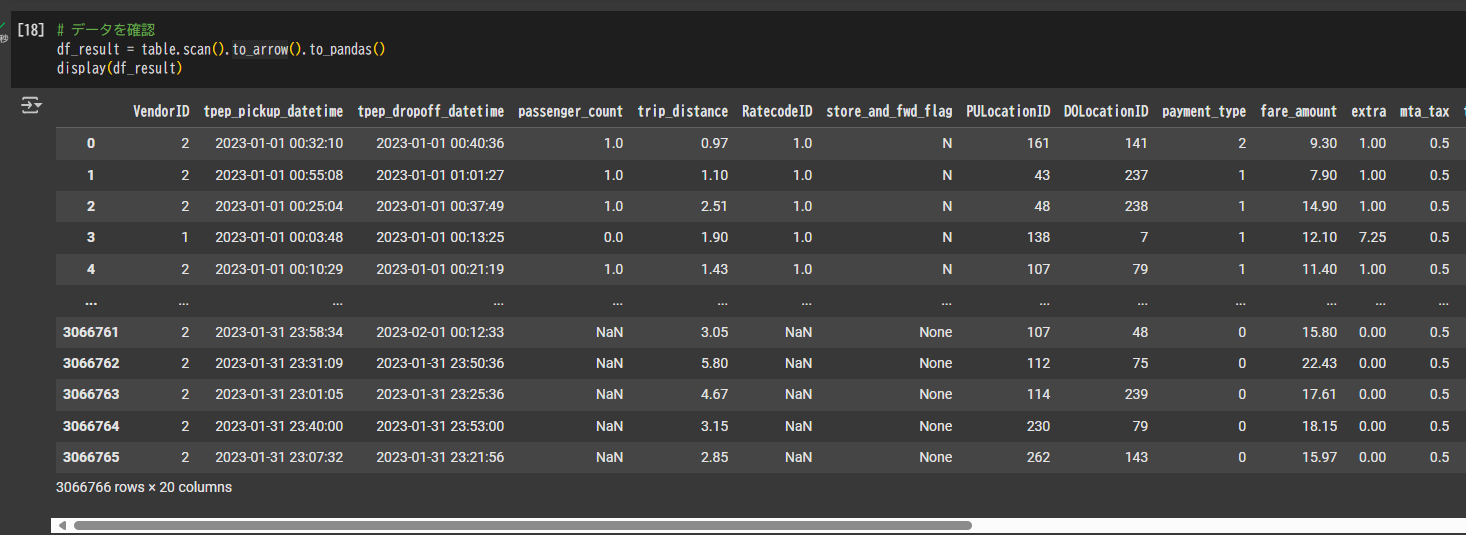Viewport: 1466px width, 535px height.
Task: Click the scrollbar left arrow
Action: 62,525
